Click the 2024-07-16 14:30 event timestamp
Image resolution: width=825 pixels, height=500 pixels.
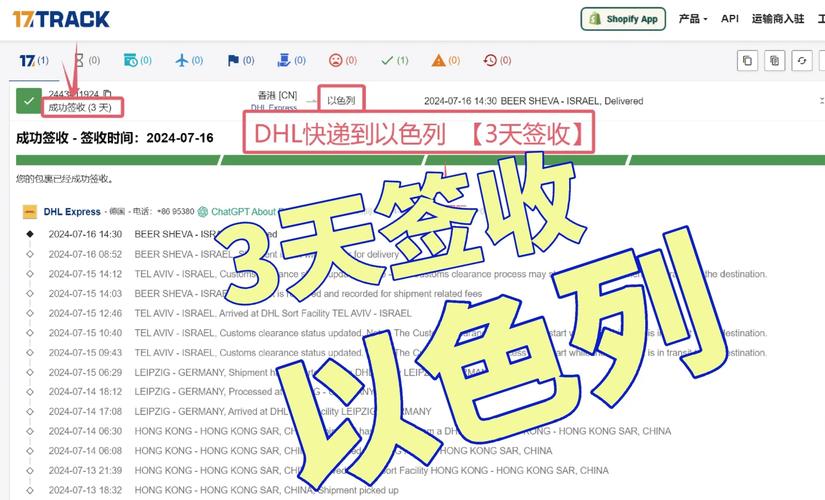point(85,234)
